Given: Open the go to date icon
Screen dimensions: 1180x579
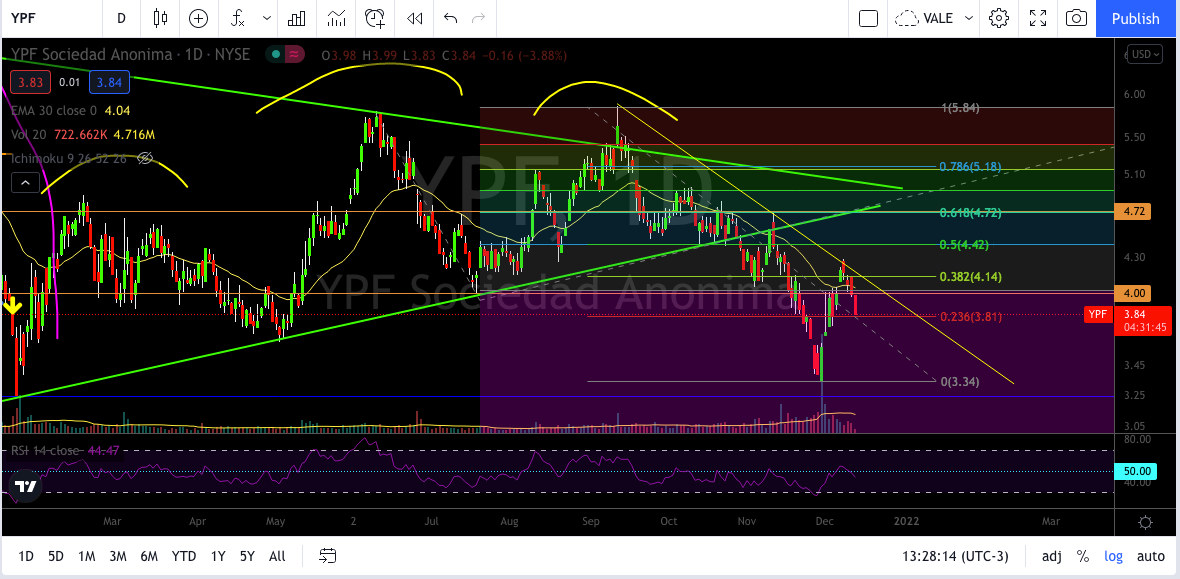Looking at the screenshot, I should click(x=327, y=556).
